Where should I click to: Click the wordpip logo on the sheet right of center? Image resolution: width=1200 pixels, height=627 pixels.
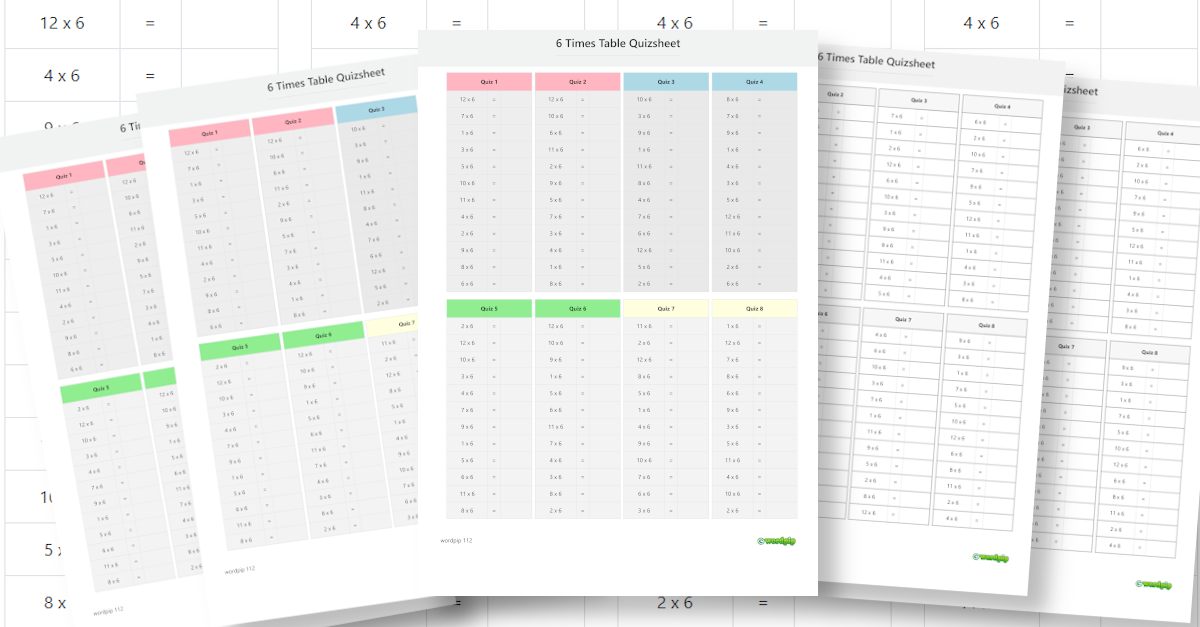(x=989, y=558)
